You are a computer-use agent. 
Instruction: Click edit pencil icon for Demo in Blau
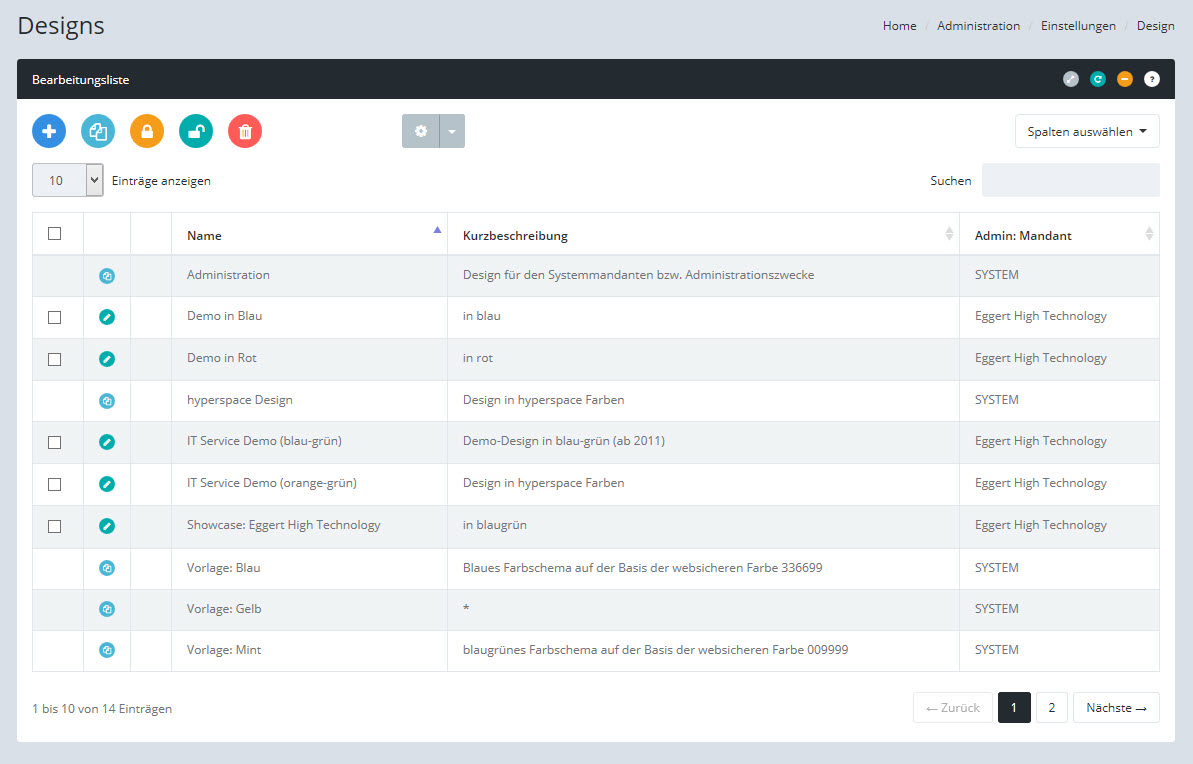107,317
